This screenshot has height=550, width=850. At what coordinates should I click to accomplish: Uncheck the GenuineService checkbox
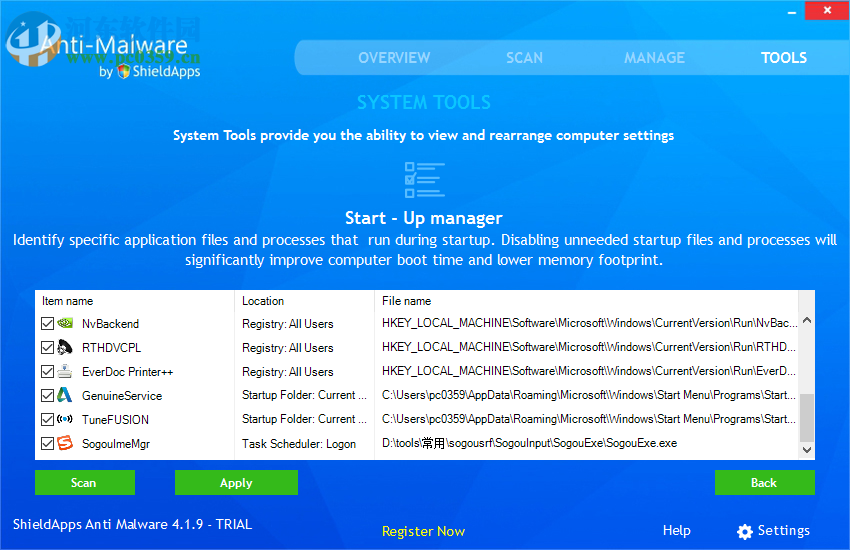(48, 396)
